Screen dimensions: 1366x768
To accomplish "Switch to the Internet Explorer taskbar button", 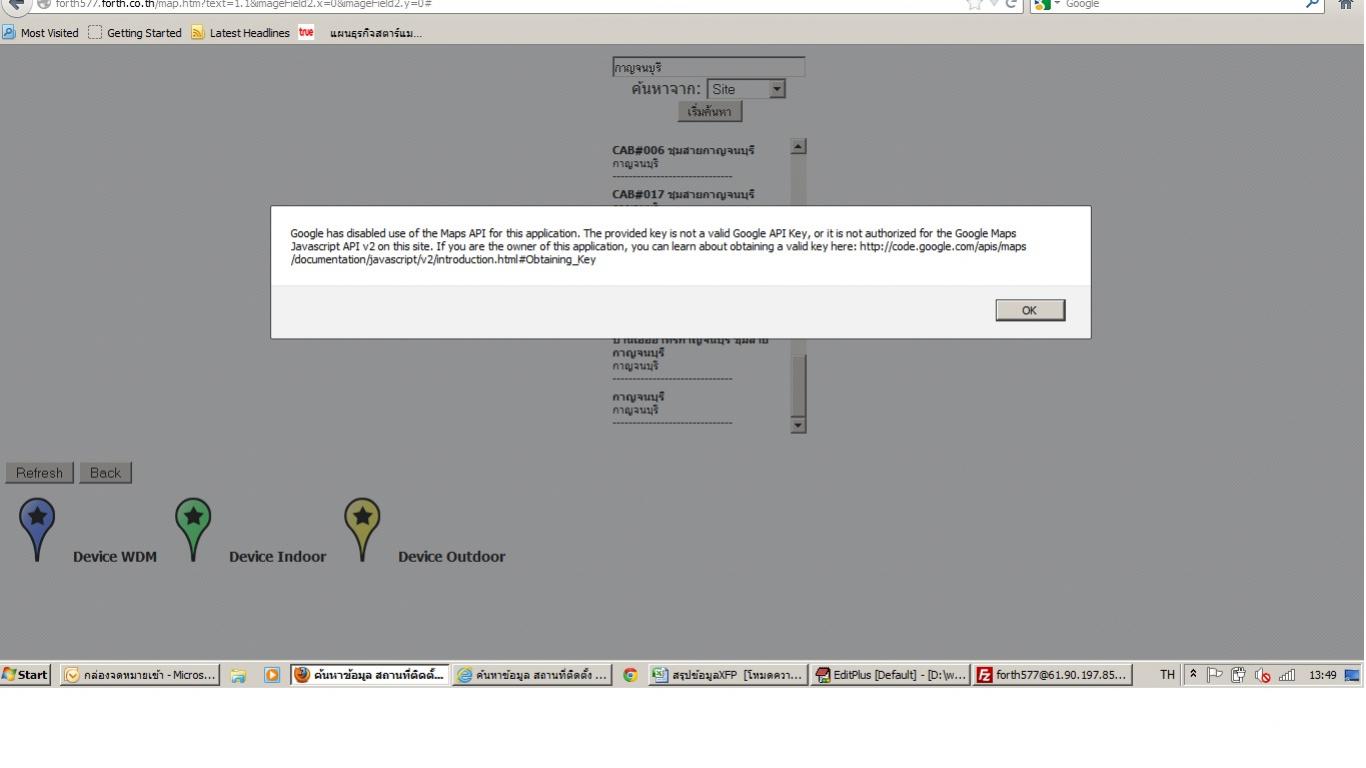I will [x=533, y=675].
